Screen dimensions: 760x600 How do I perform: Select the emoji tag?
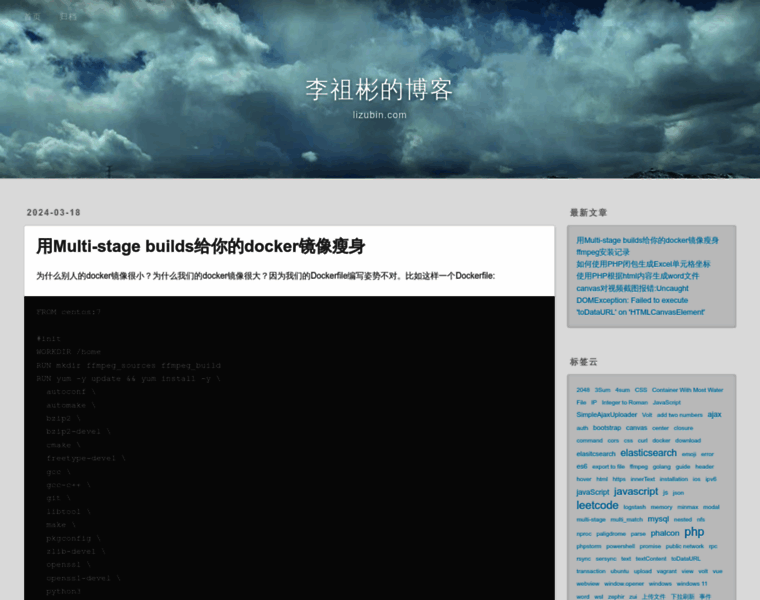click(689, 454)
